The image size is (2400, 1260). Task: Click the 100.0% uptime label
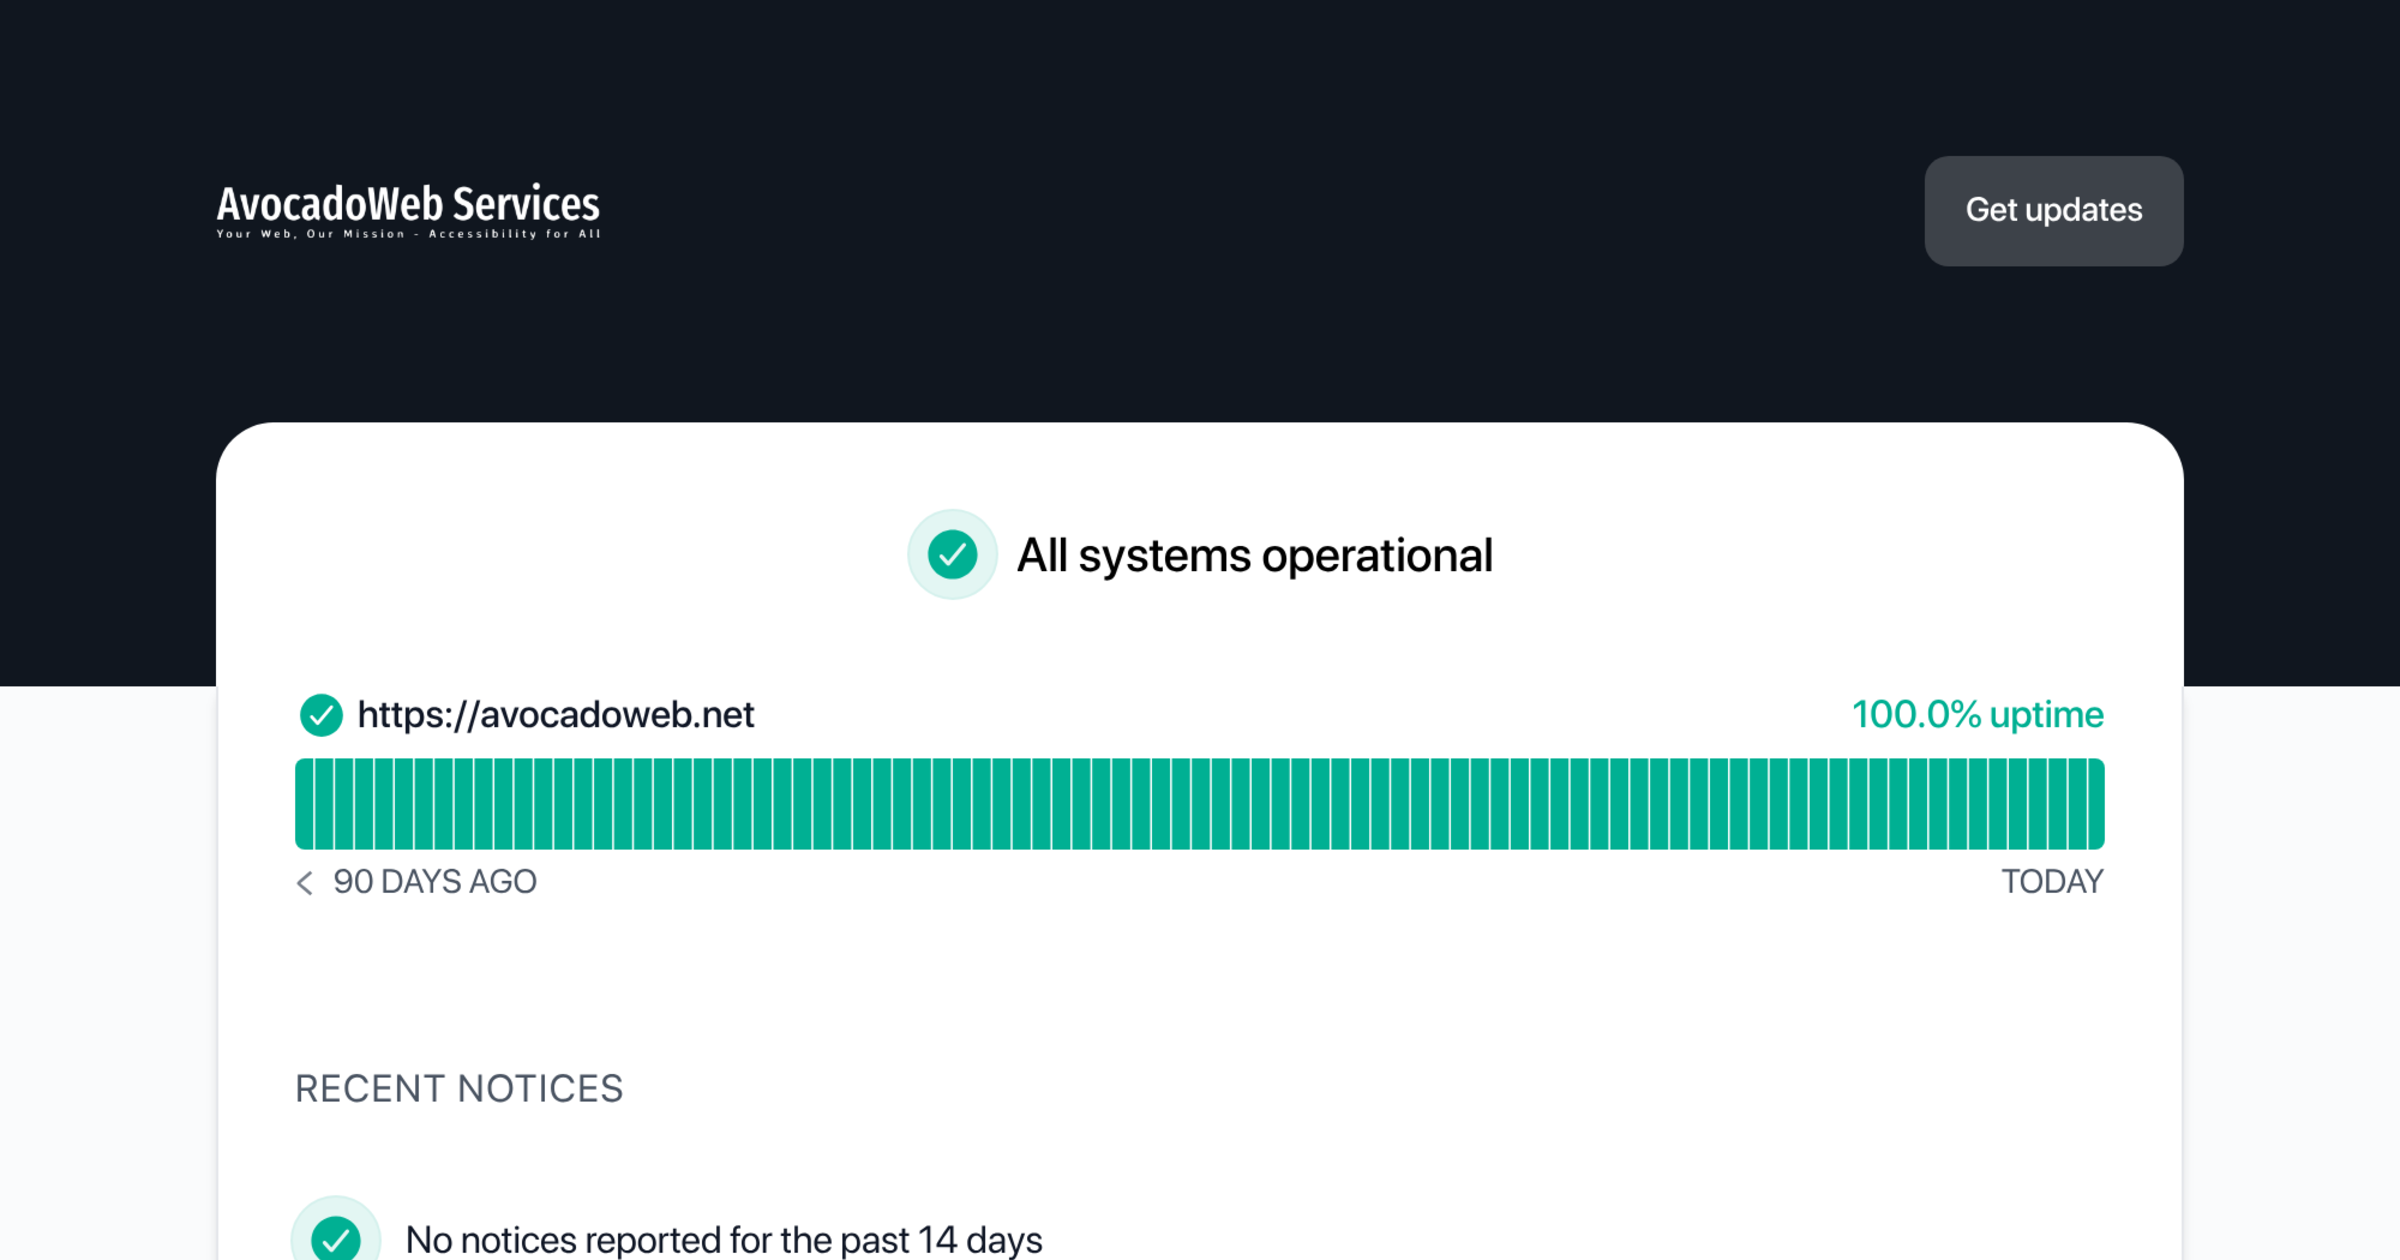point(1977,715)
